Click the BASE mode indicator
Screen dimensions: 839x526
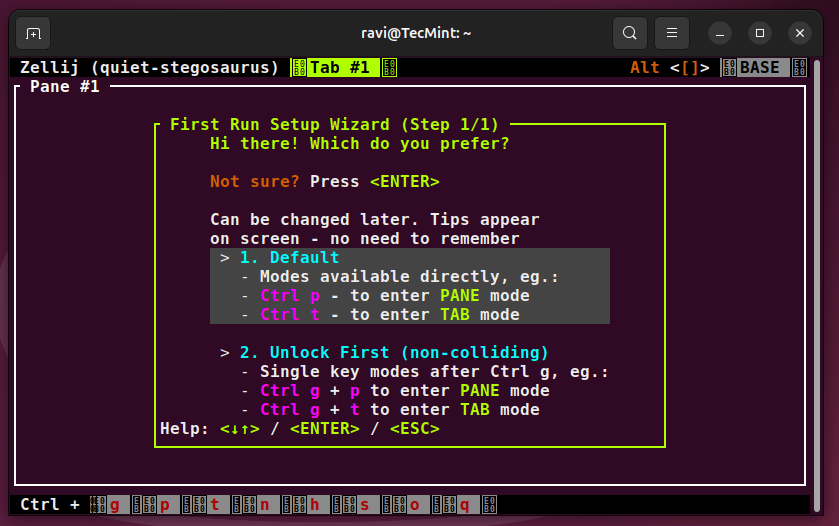click(759, 68)
